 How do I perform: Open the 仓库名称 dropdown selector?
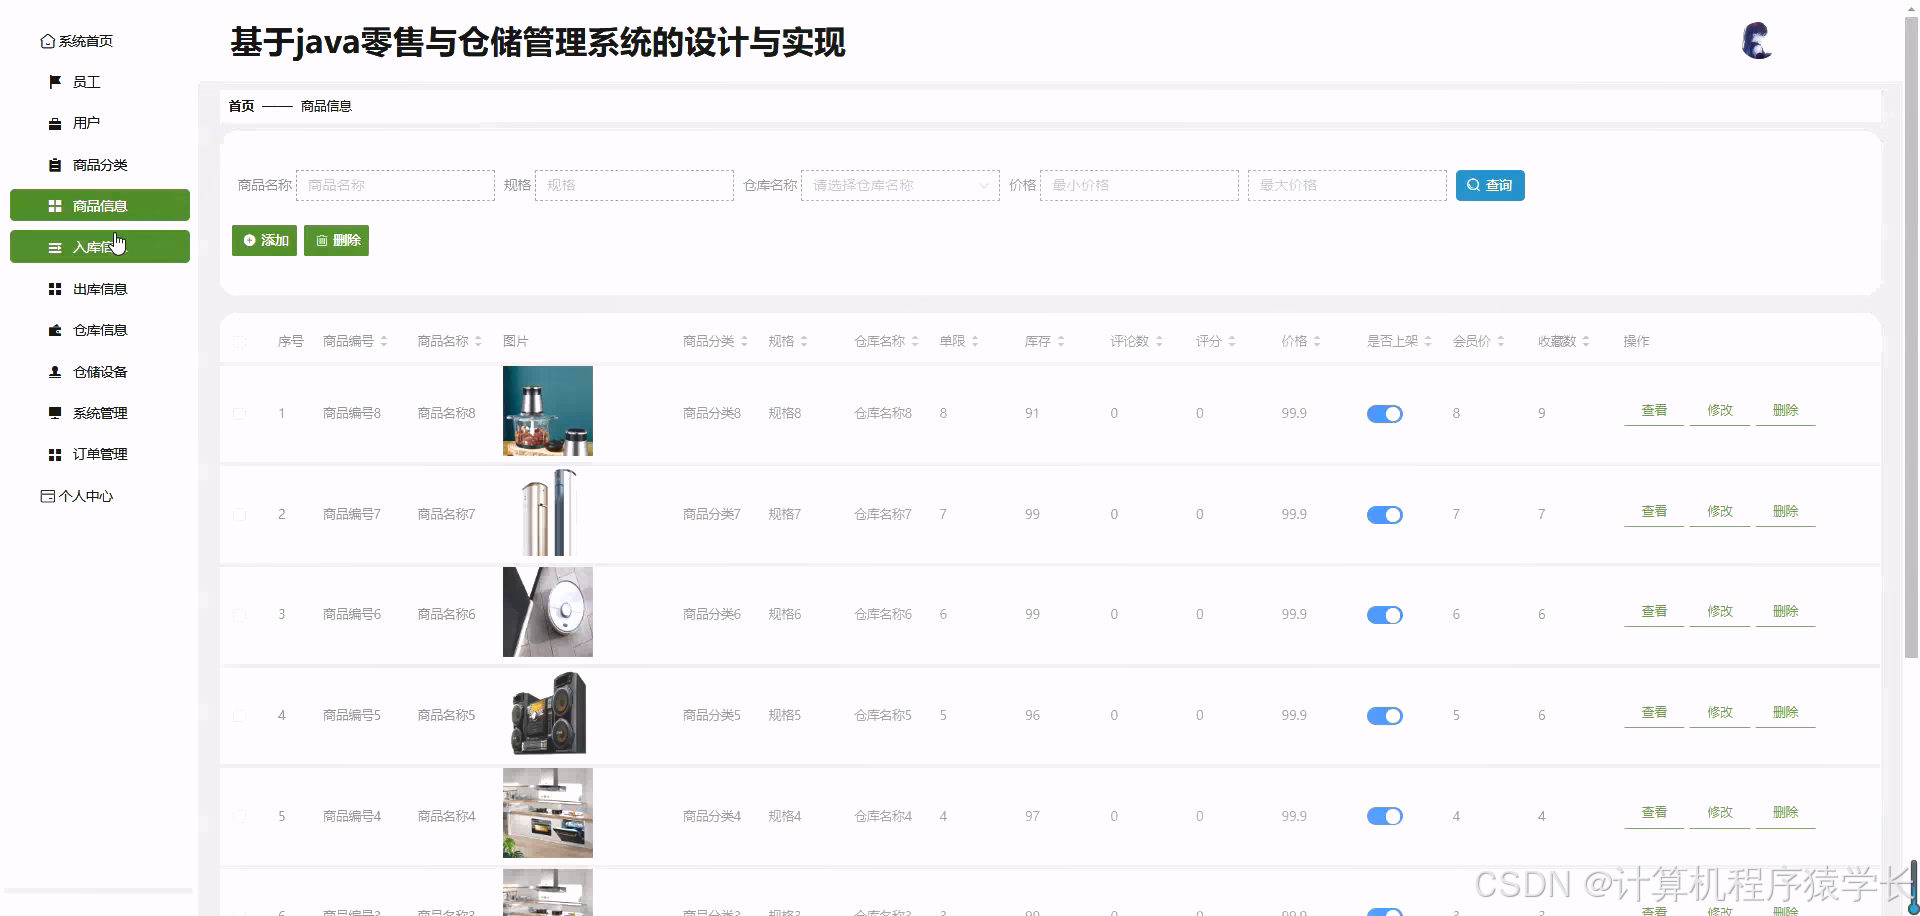898,185
